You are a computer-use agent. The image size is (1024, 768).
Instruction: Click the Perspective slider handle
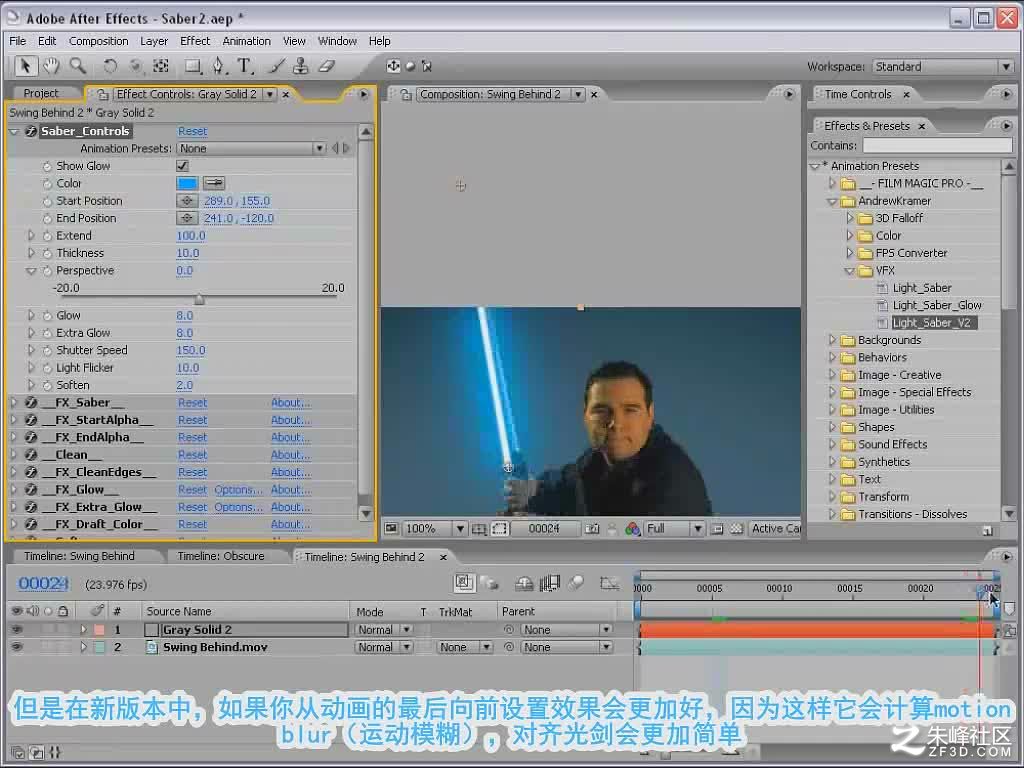pyautogui.click(x=199, y=300)
